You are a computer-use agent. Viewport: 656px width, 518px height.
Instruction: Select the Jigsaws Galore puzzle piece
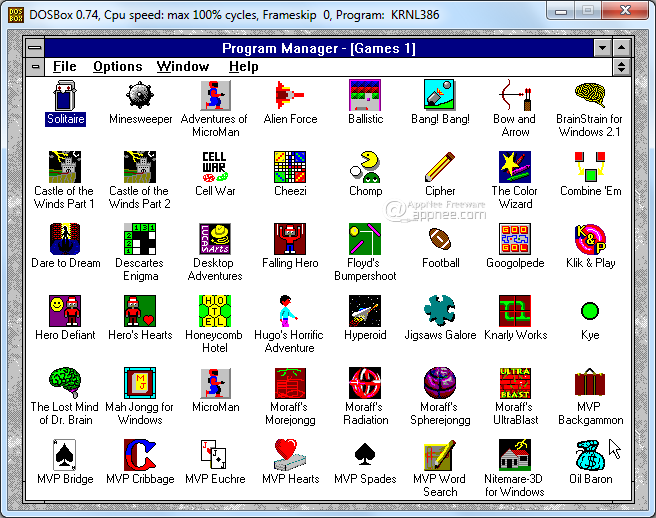tap(440, 311)
